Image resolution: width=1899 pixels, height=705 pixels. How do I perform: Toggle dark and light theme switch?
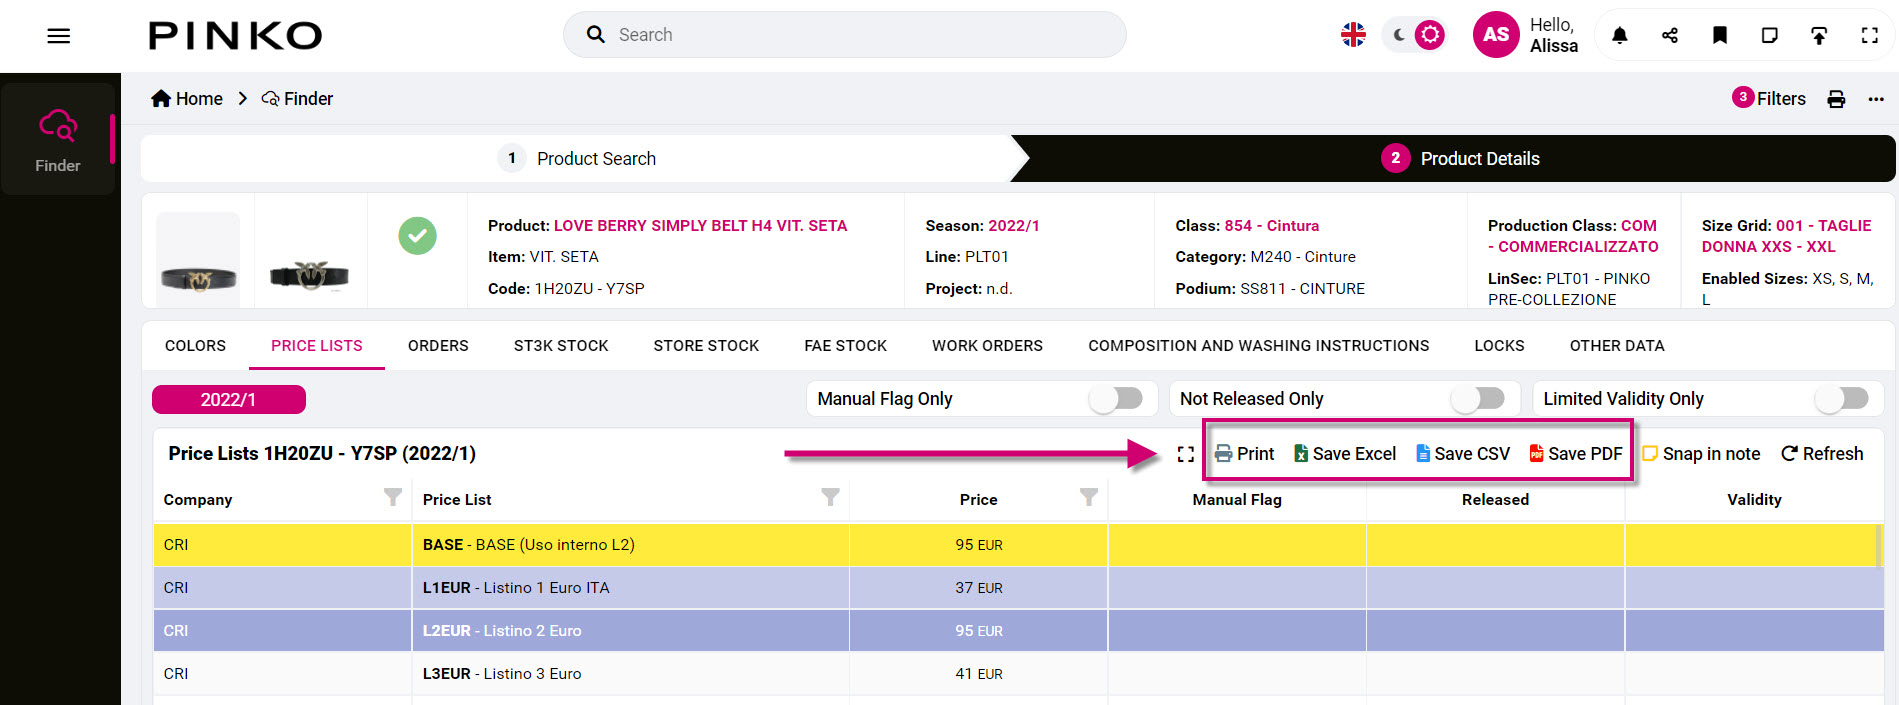click(1415, 35)
